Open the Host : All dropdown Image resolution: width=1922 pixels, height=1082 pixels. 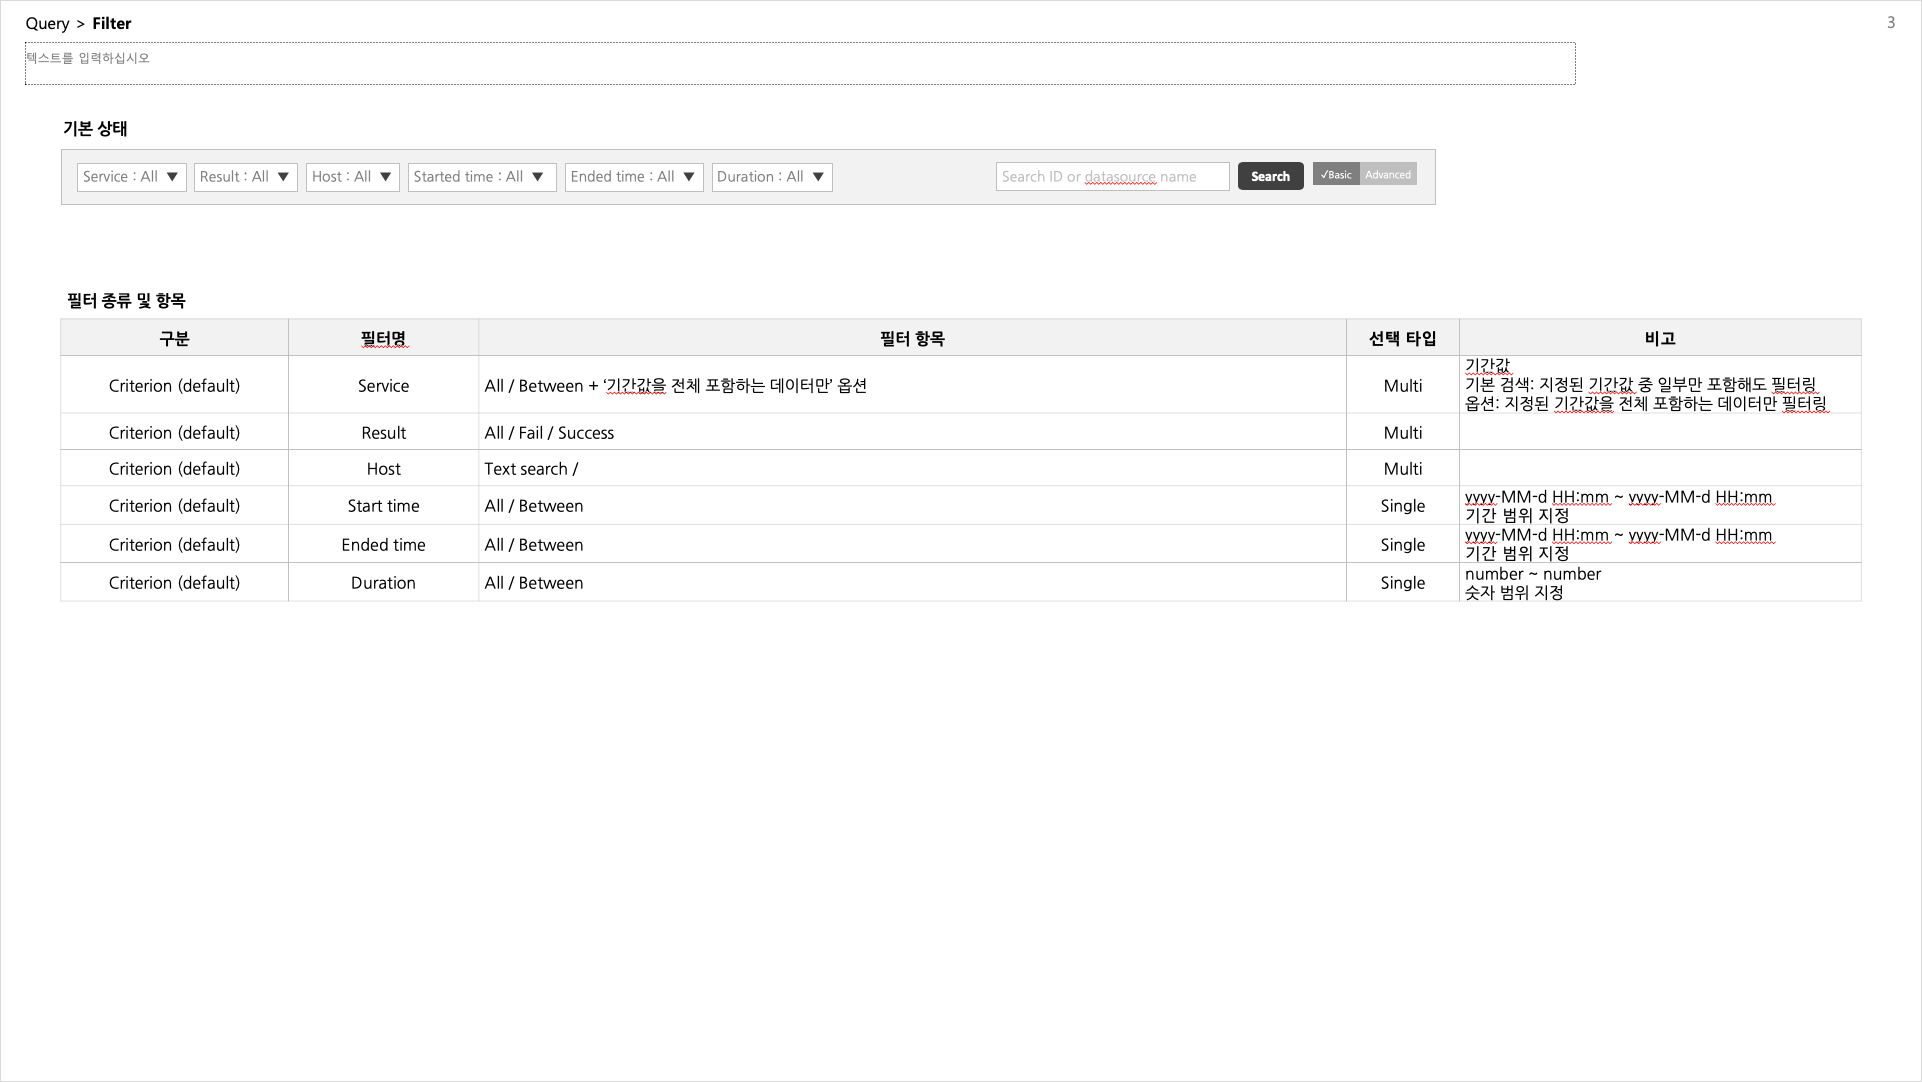[x=352, y=177]
